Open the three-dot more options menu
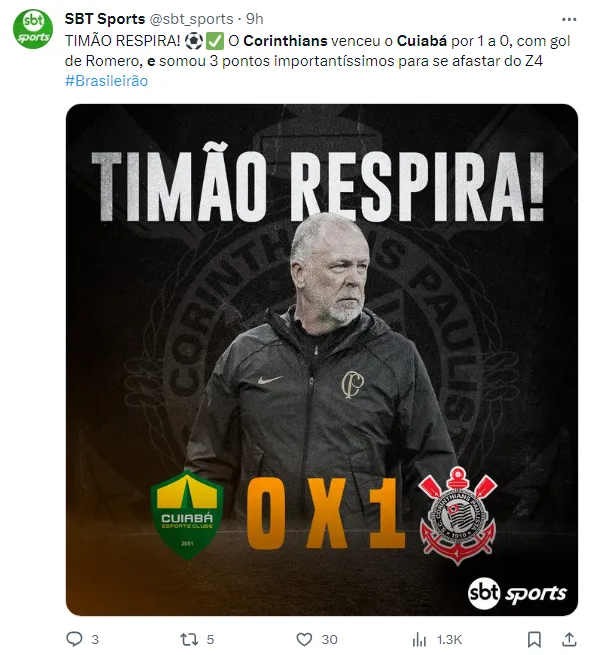Image resolution: width=591 pixels, height=655 pixels. pos(569,19)
